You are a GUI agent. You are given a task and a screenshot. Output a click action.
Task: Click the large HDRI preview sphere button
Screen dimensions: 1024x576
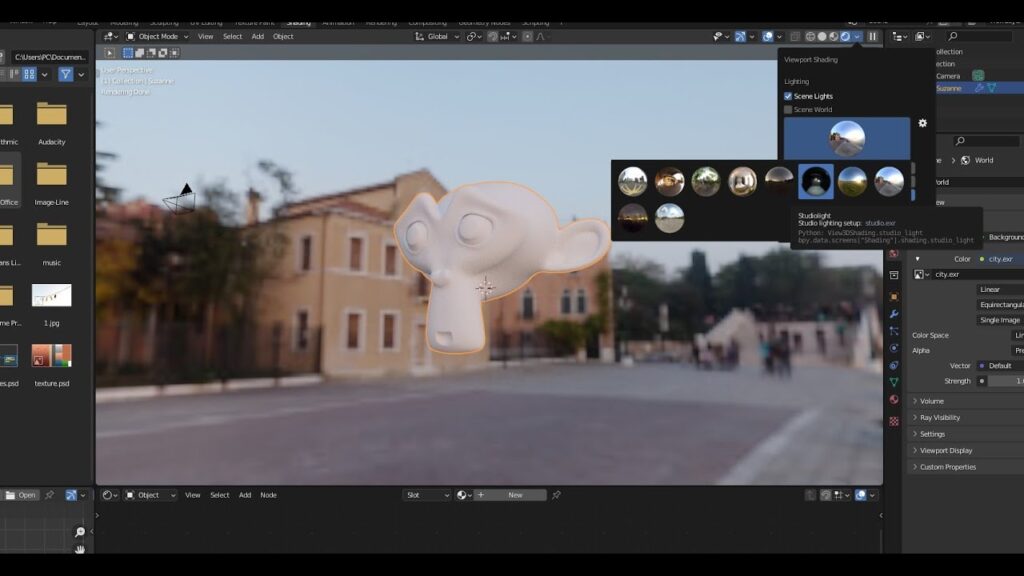point(847,138)
